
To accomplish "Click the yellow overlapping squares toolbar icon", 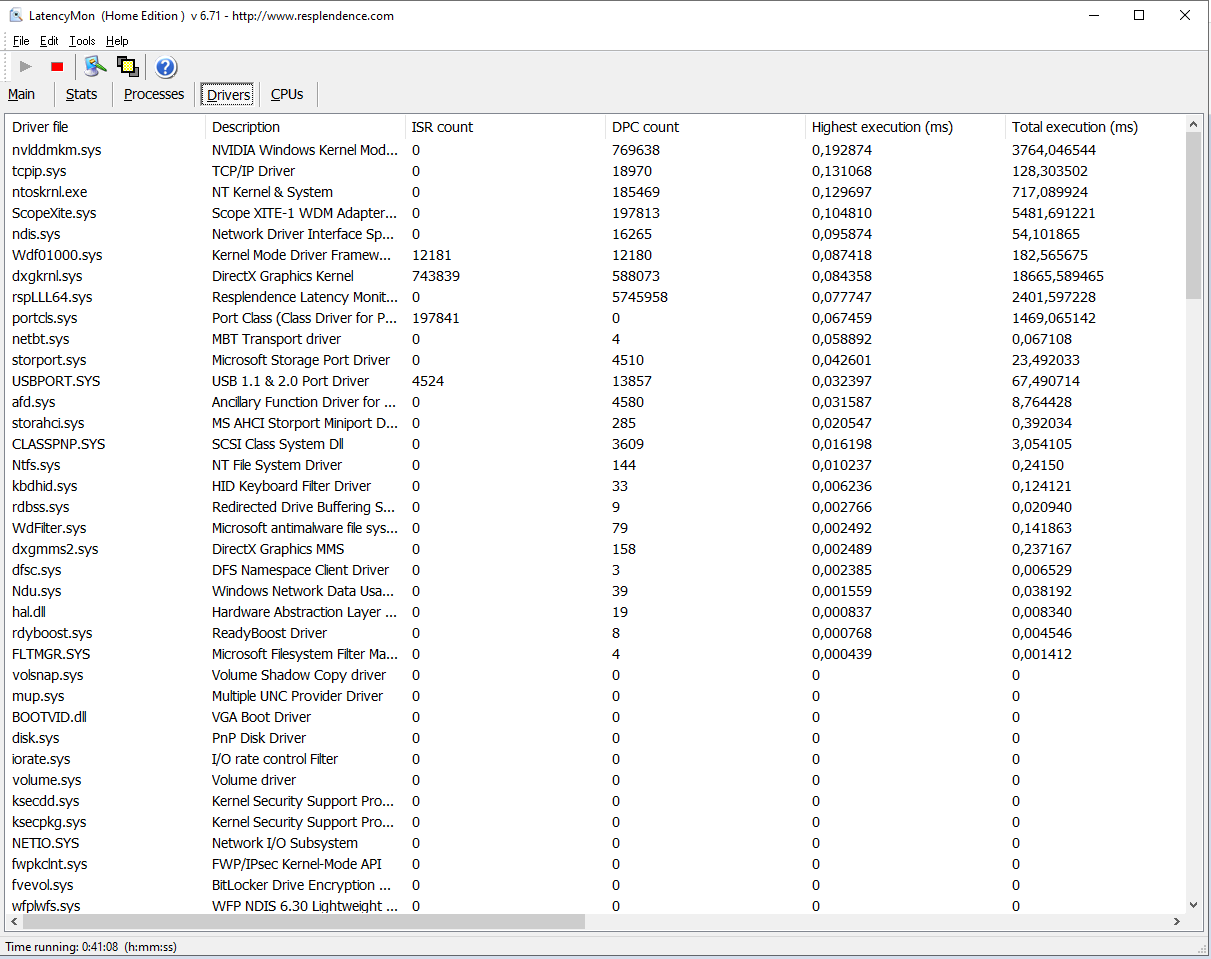I will coord(127,67).
